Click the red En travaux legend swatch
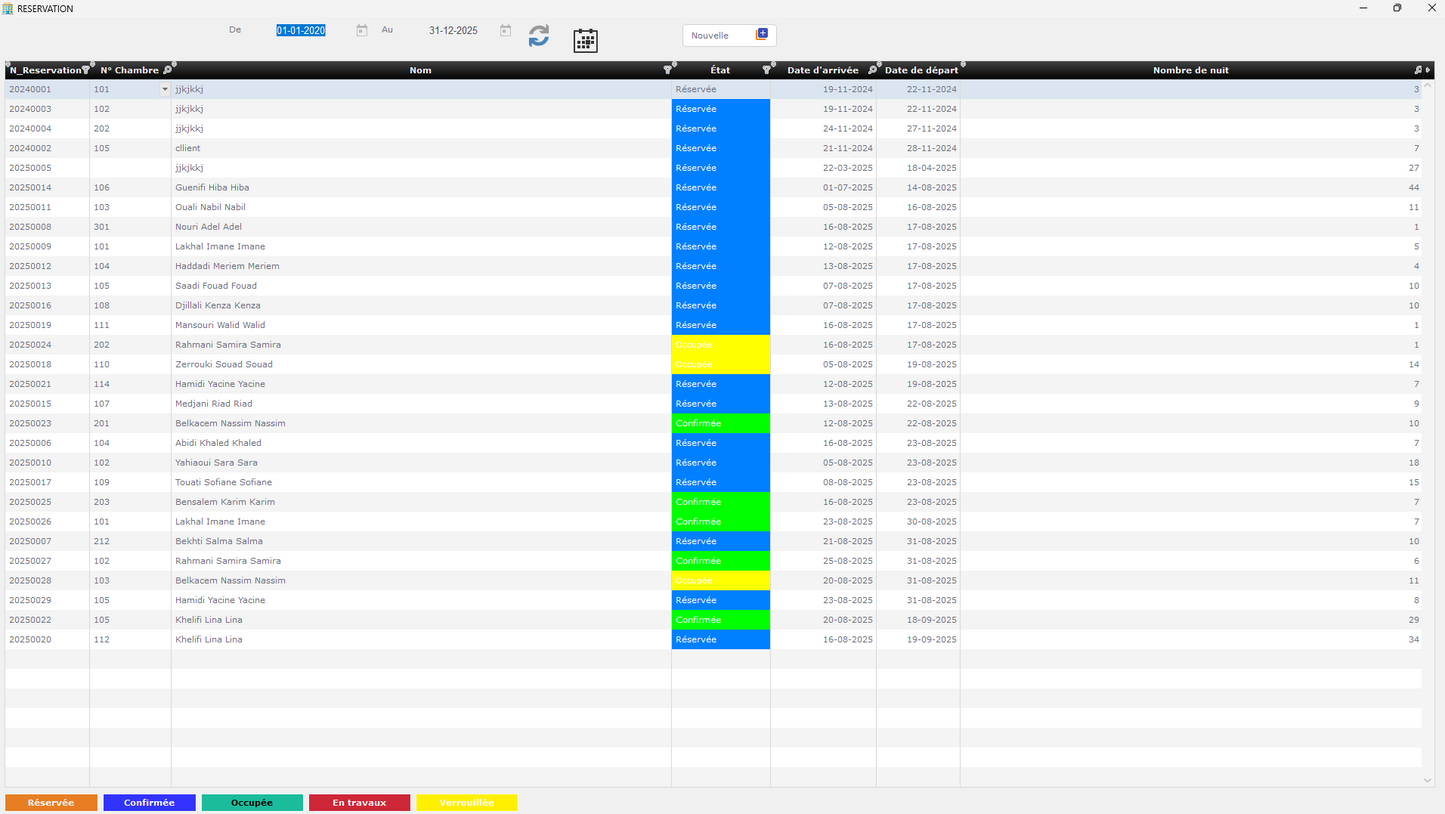This screenshot has height=814, width=1445. point(359,803)
